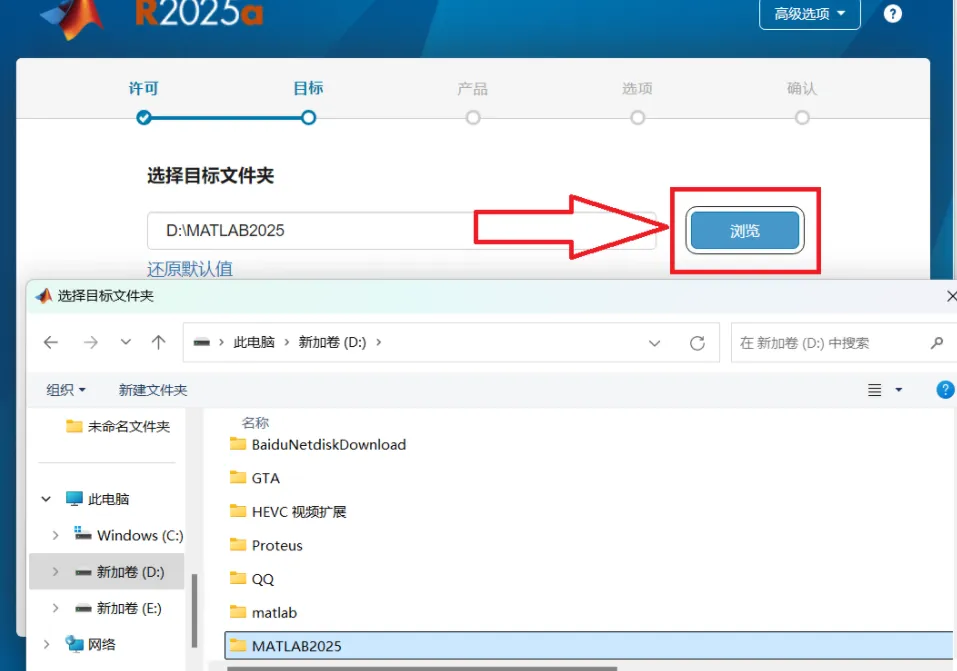Close the 选择目标文件夹 dialog
The image size is (957, 671).
coord(951,296)
